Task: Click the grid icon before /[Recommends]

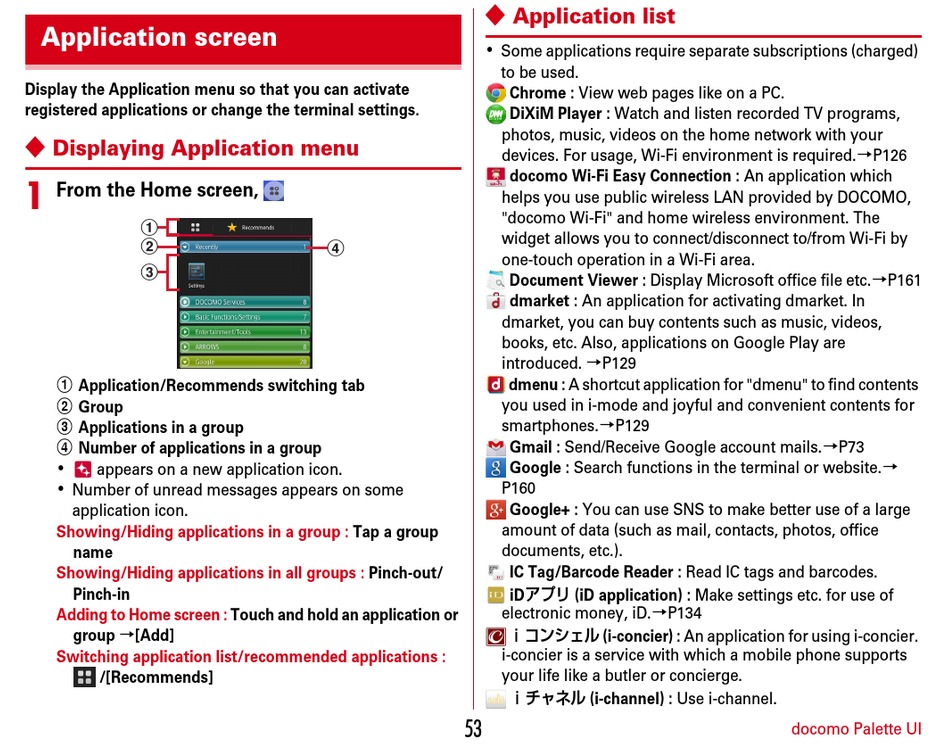Action: coord(84,677)
